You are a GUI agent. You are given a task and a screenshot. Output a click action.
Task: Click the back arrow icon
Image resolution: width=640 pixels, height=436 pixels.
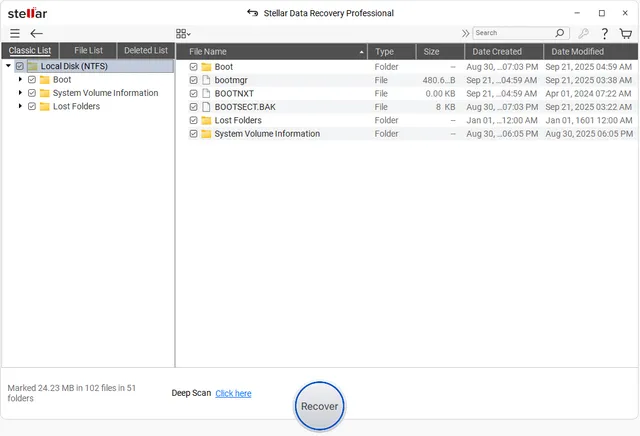click(x=37, y=33)
